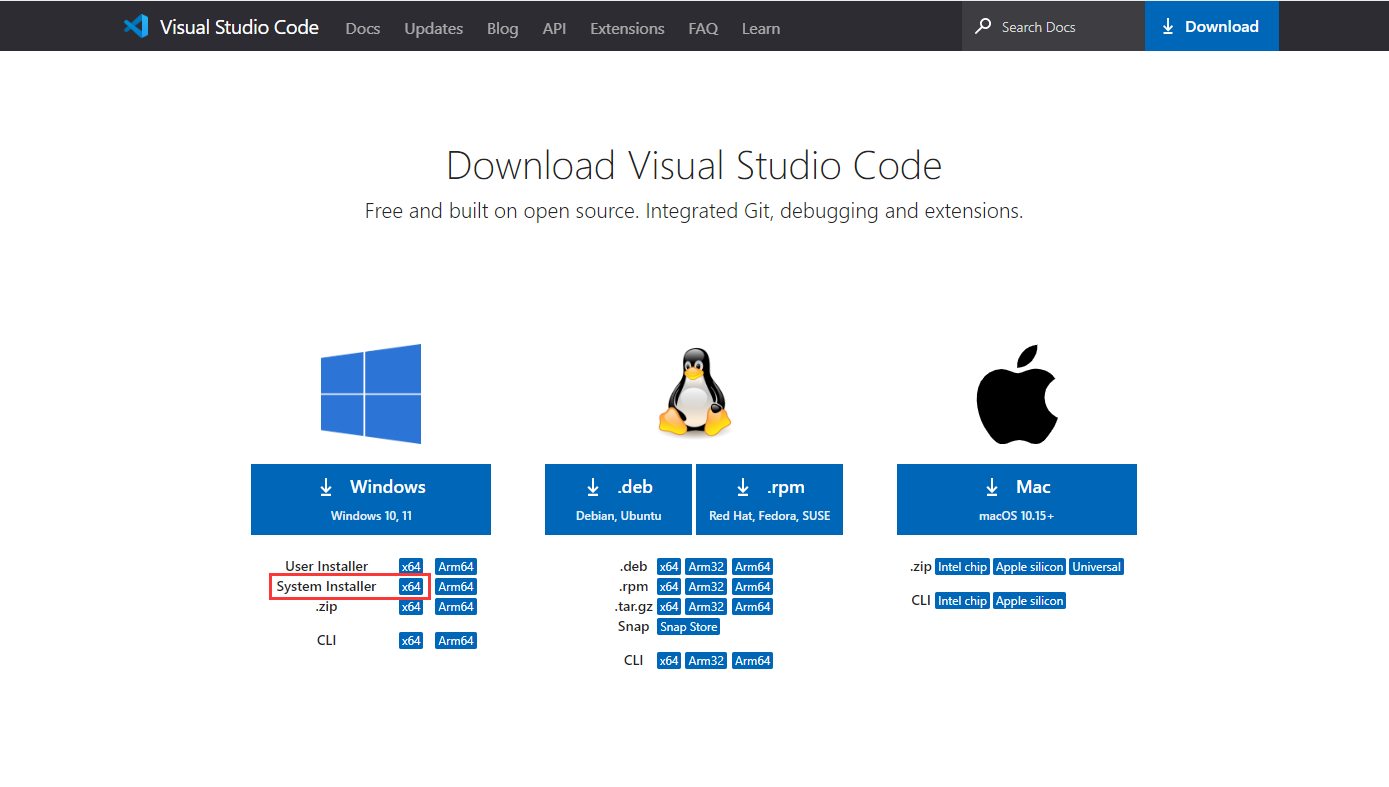The width and height of the screenshot is (1389, 787).
Task: Open the Learn navigation link
Action: pos(761,28)
